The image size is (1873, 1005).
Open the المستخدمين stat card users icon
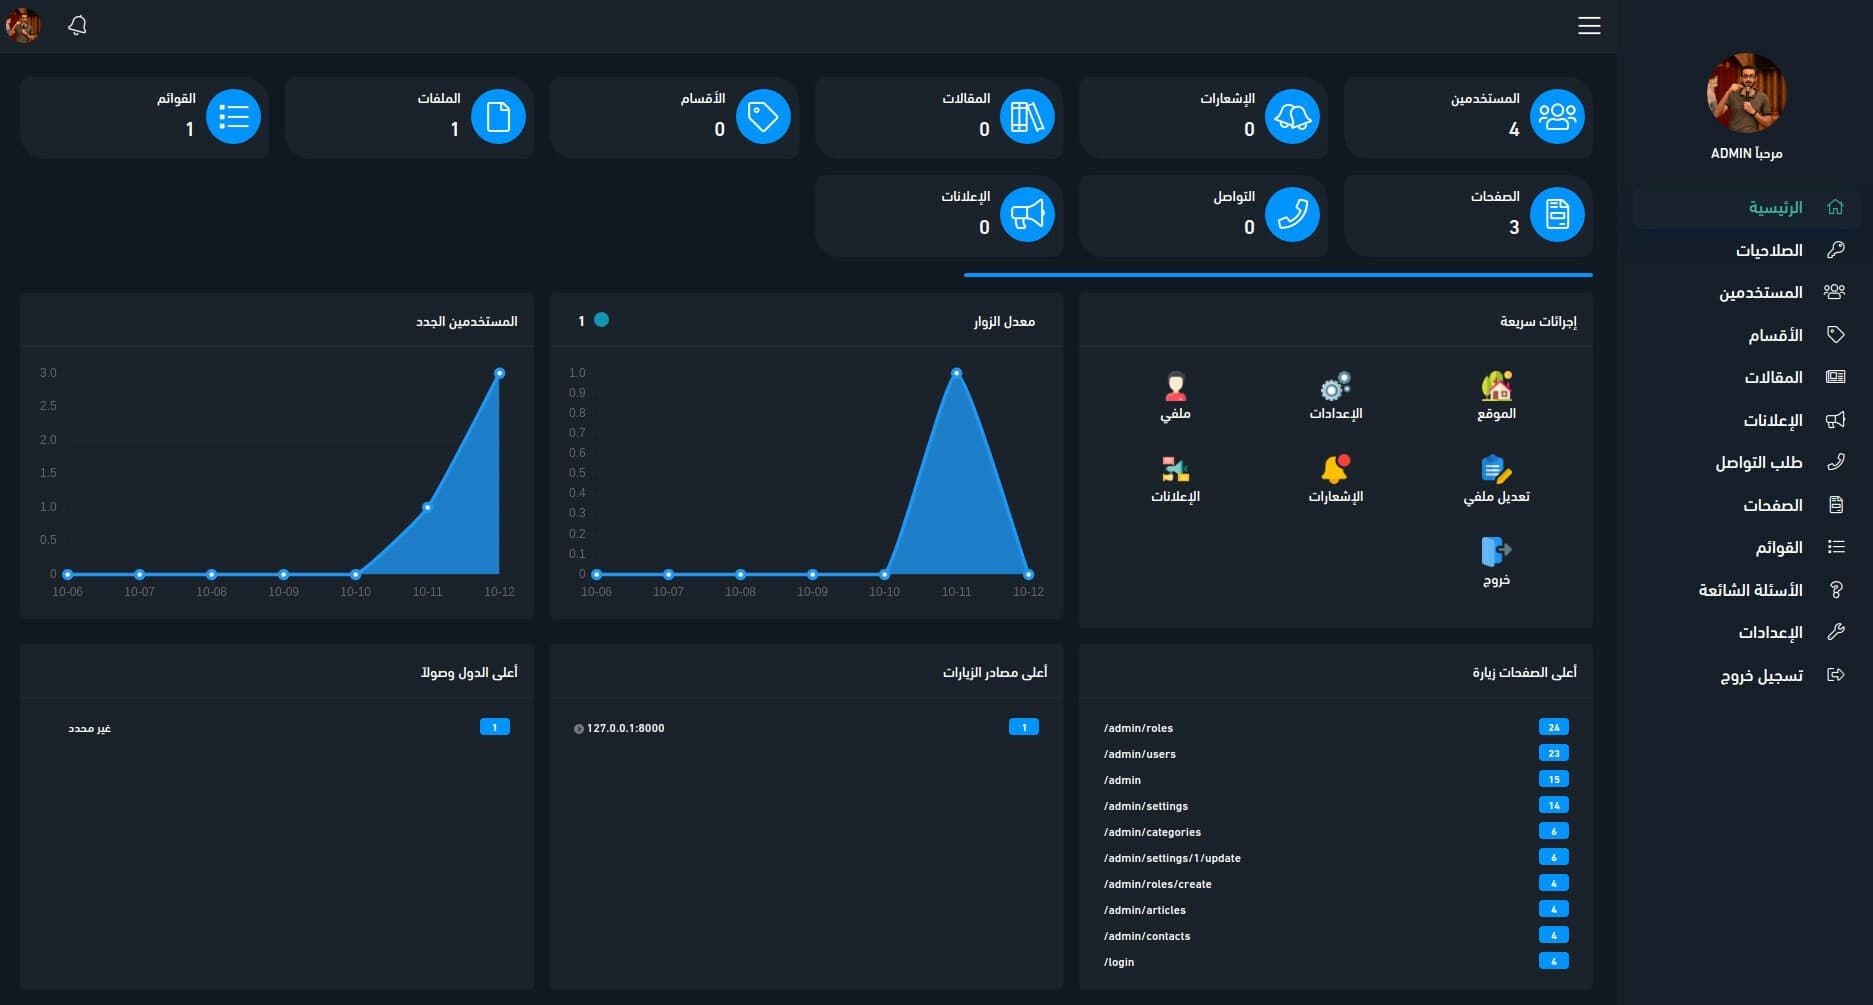[x=1556, y=116]
